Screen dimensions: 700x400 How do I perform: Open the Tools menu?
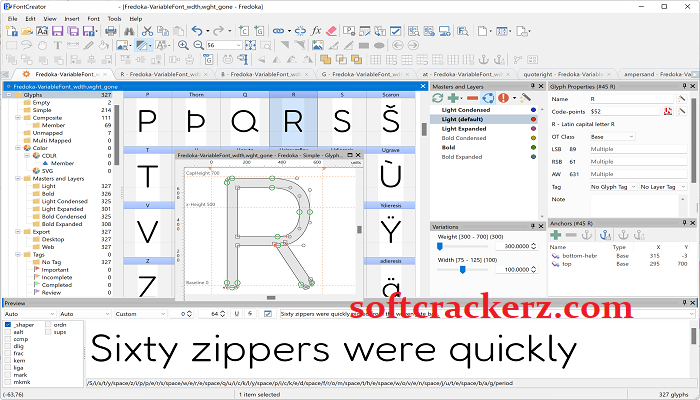(x=114, y=19)
